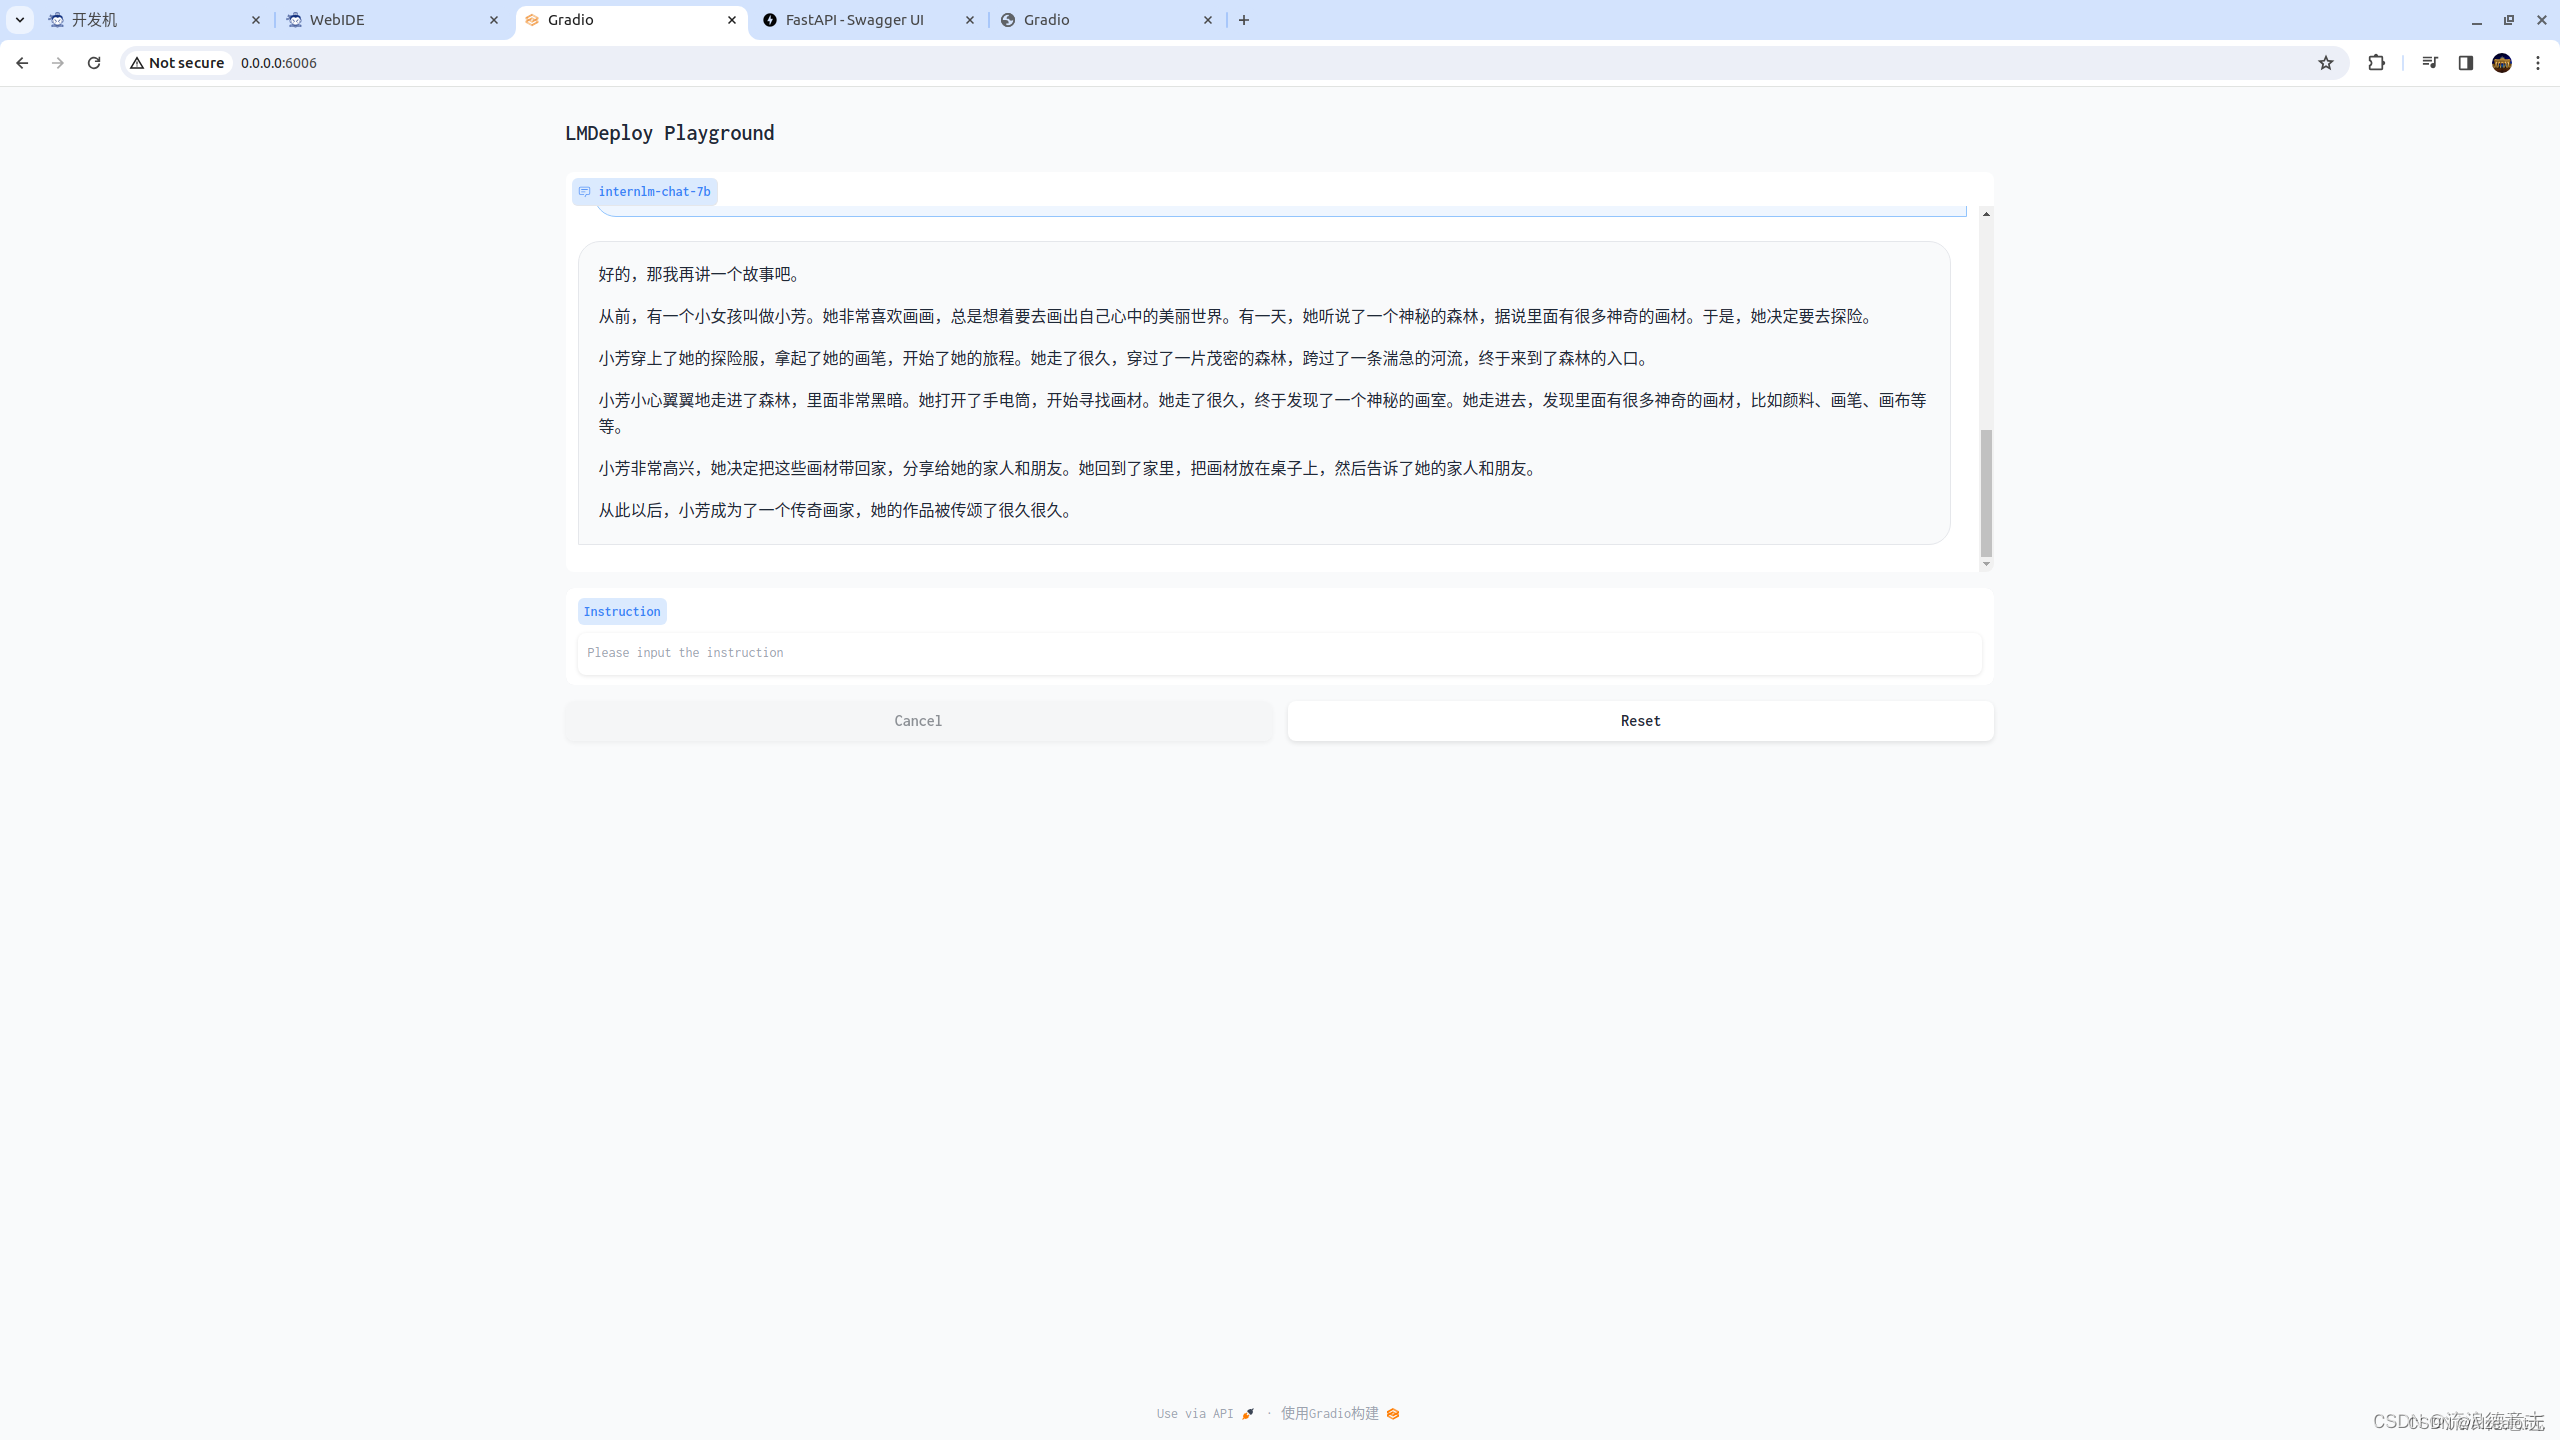Open the Chrome profile avatar
The height and width of the screenshot is (1440, 2560).
(2502, 63)
